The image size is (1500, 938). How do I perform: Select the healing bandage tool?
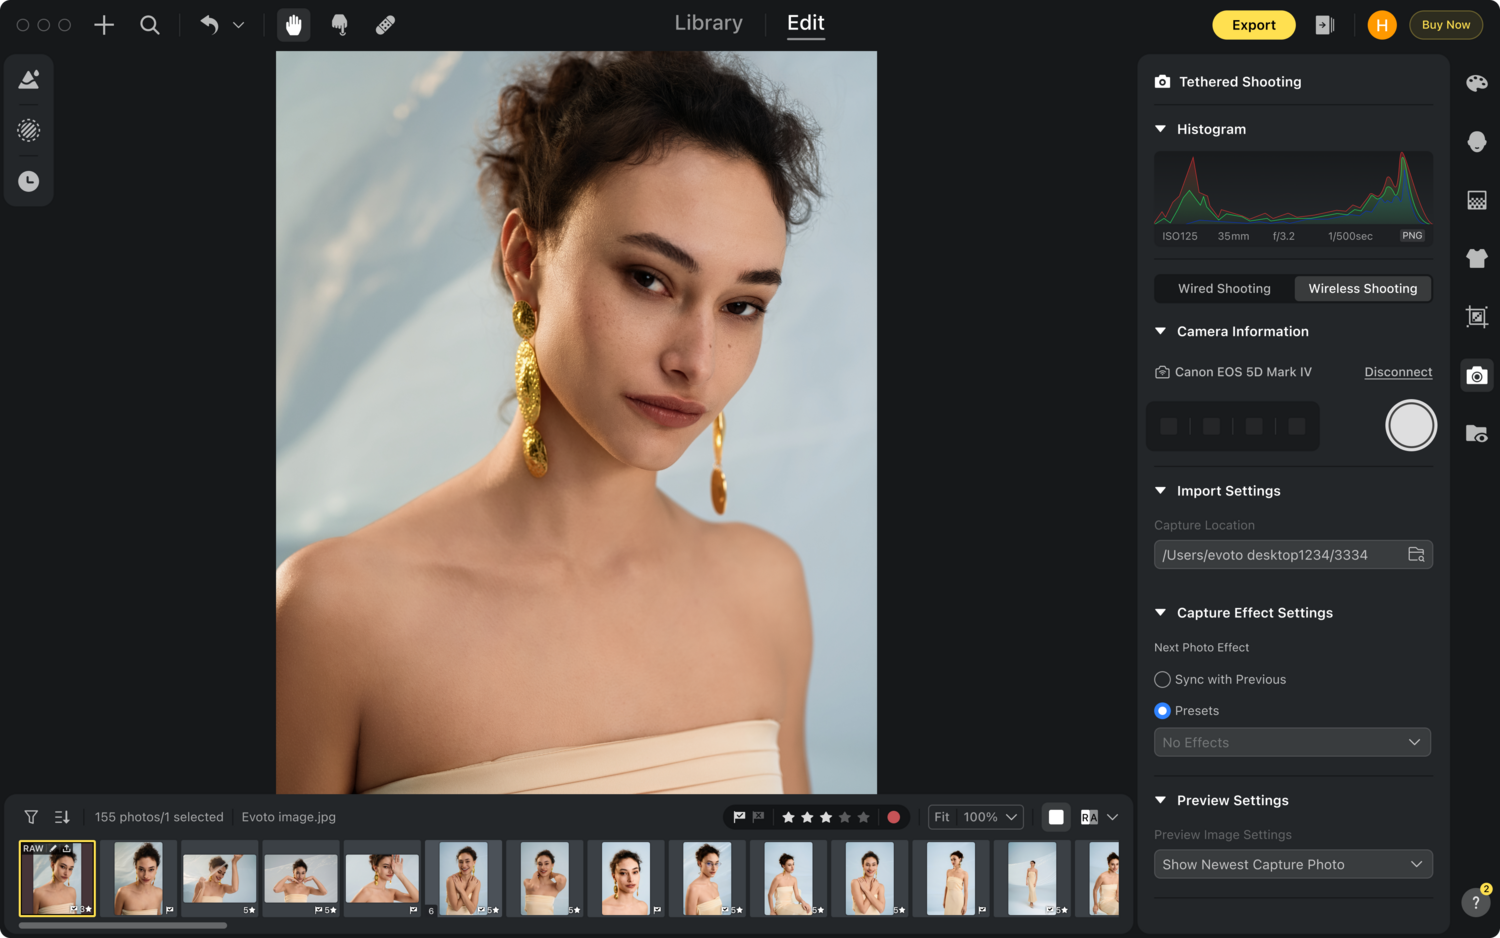pos(385,25)
